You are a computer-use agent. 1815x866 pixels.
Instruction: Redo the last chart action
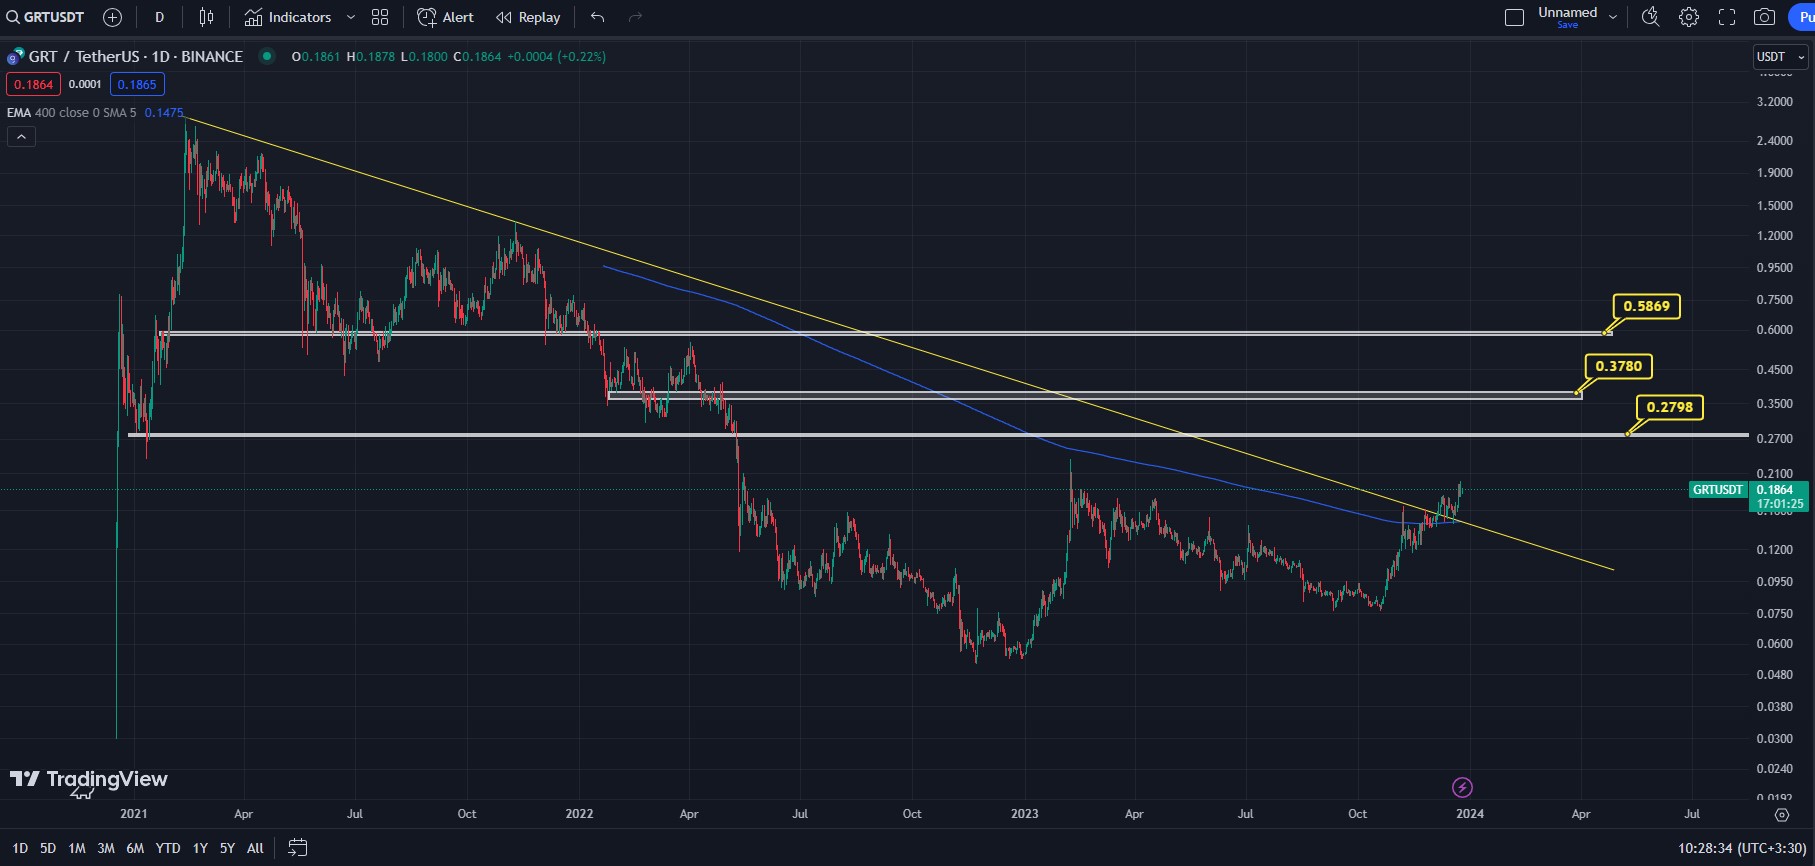(635, 17)
